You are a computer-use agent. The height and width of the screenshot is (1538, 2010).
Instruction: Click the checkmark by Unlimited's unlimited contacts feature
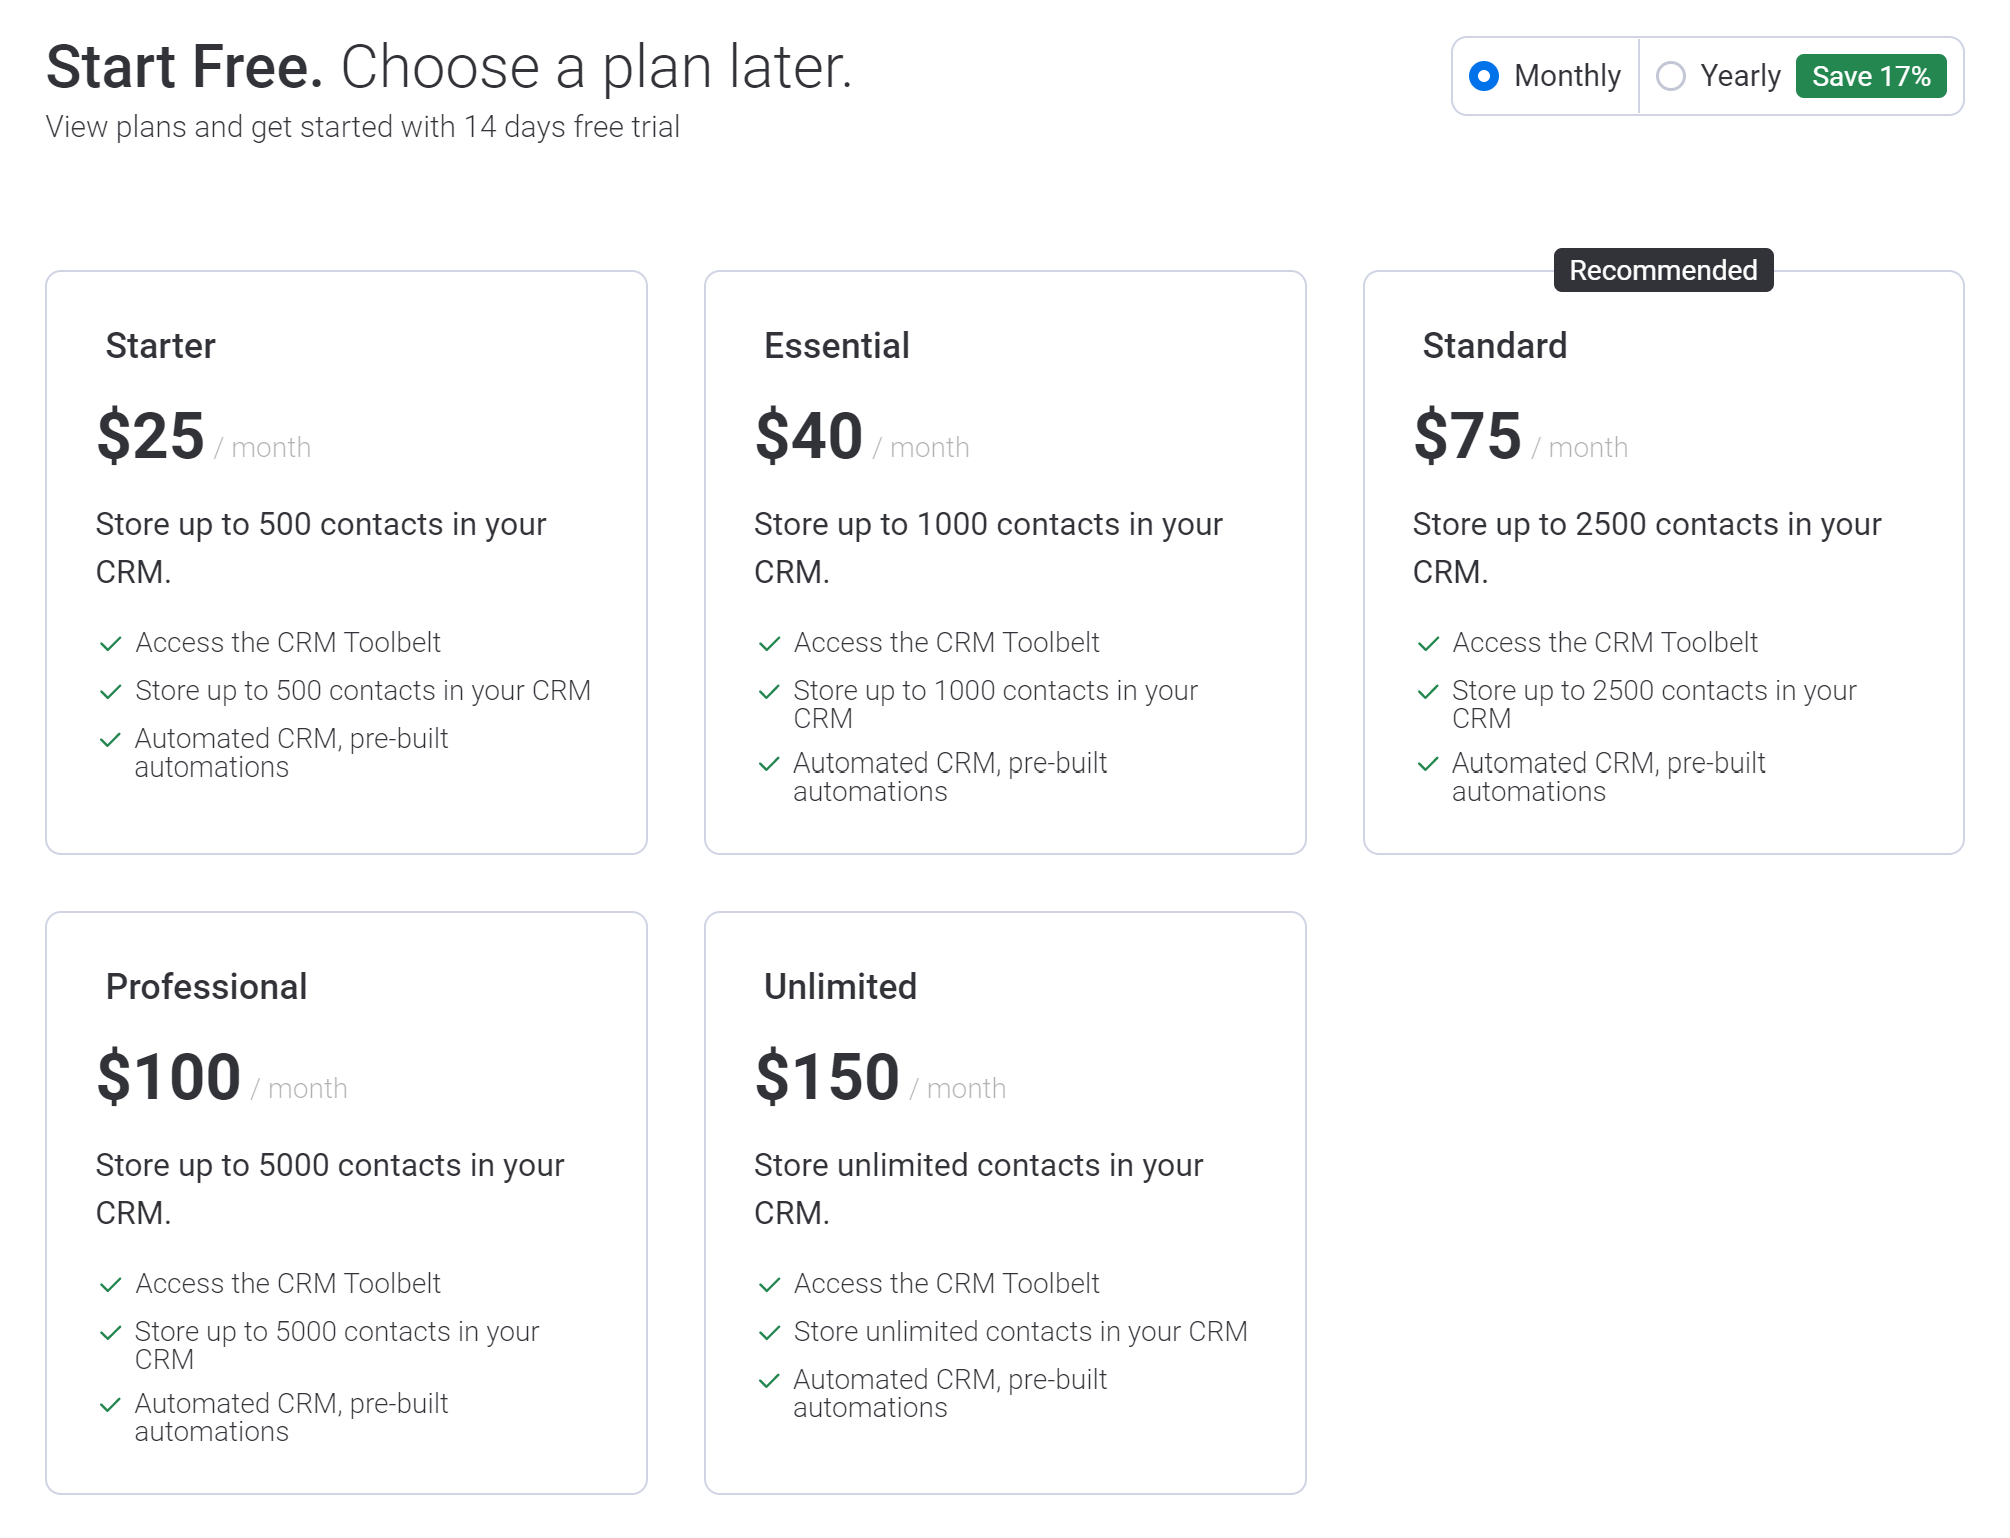tap(769, 1332)
